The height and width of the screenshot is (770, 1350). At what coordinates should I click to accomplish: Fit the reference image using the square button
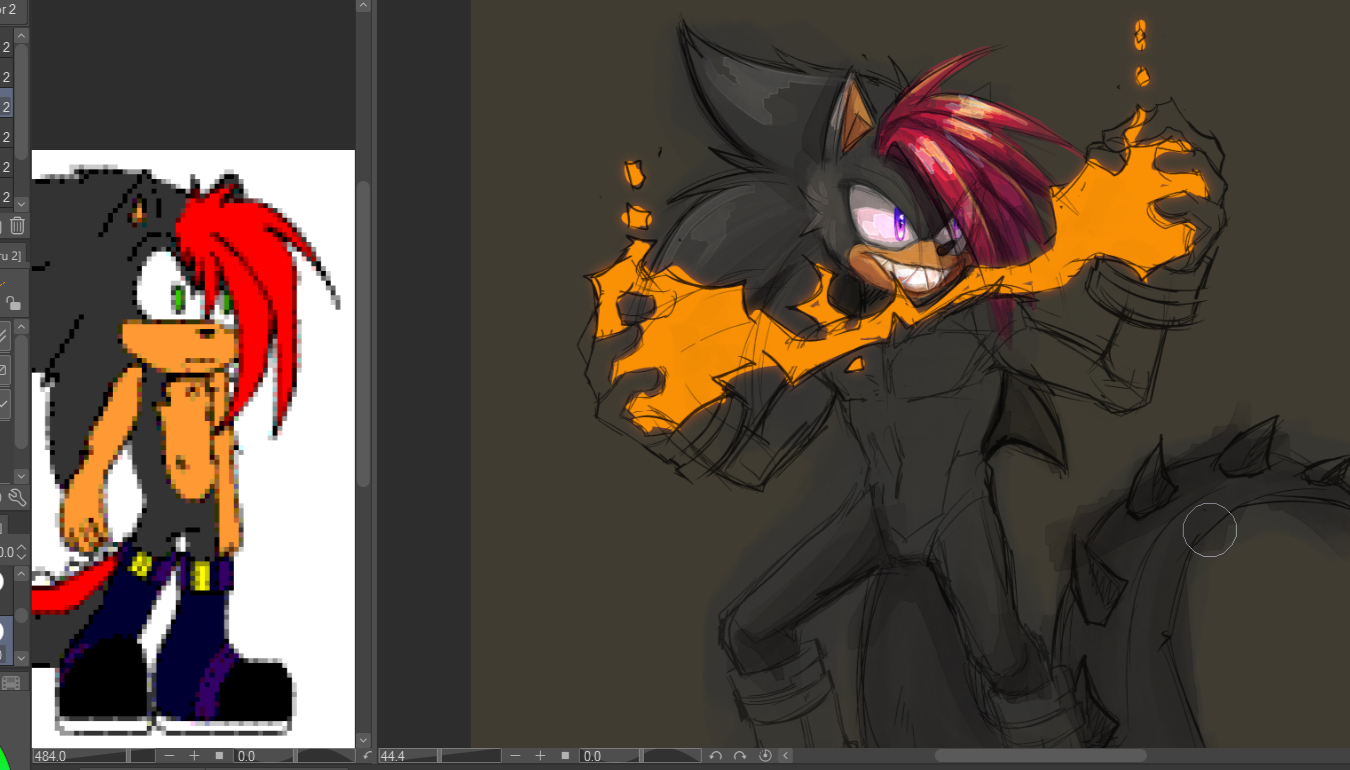[x=219, y=756]
